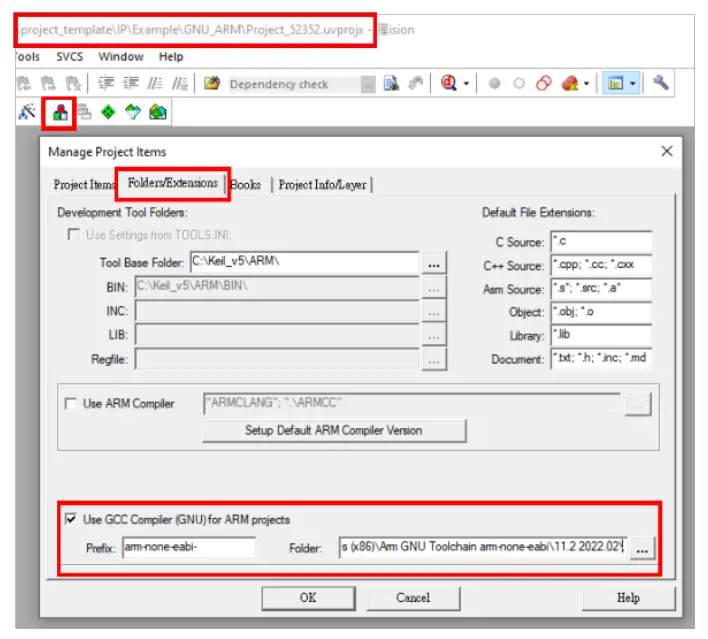Open Manage Multi-Project Workspace stacked windows icon

[84, 112]
